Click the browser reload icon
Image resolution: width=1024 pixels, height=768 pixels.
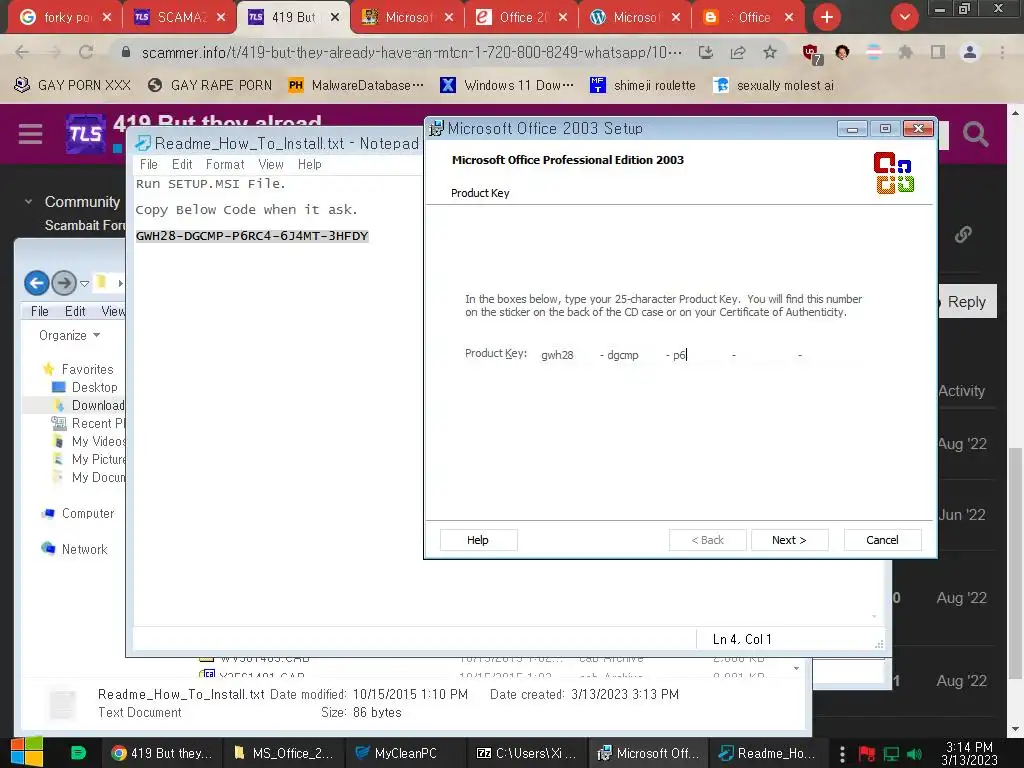[86, 52]
